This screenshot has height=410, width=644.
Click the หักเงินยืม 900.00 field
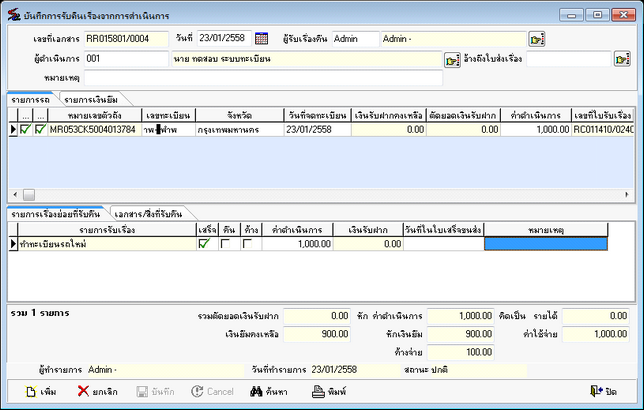[460, 334]
